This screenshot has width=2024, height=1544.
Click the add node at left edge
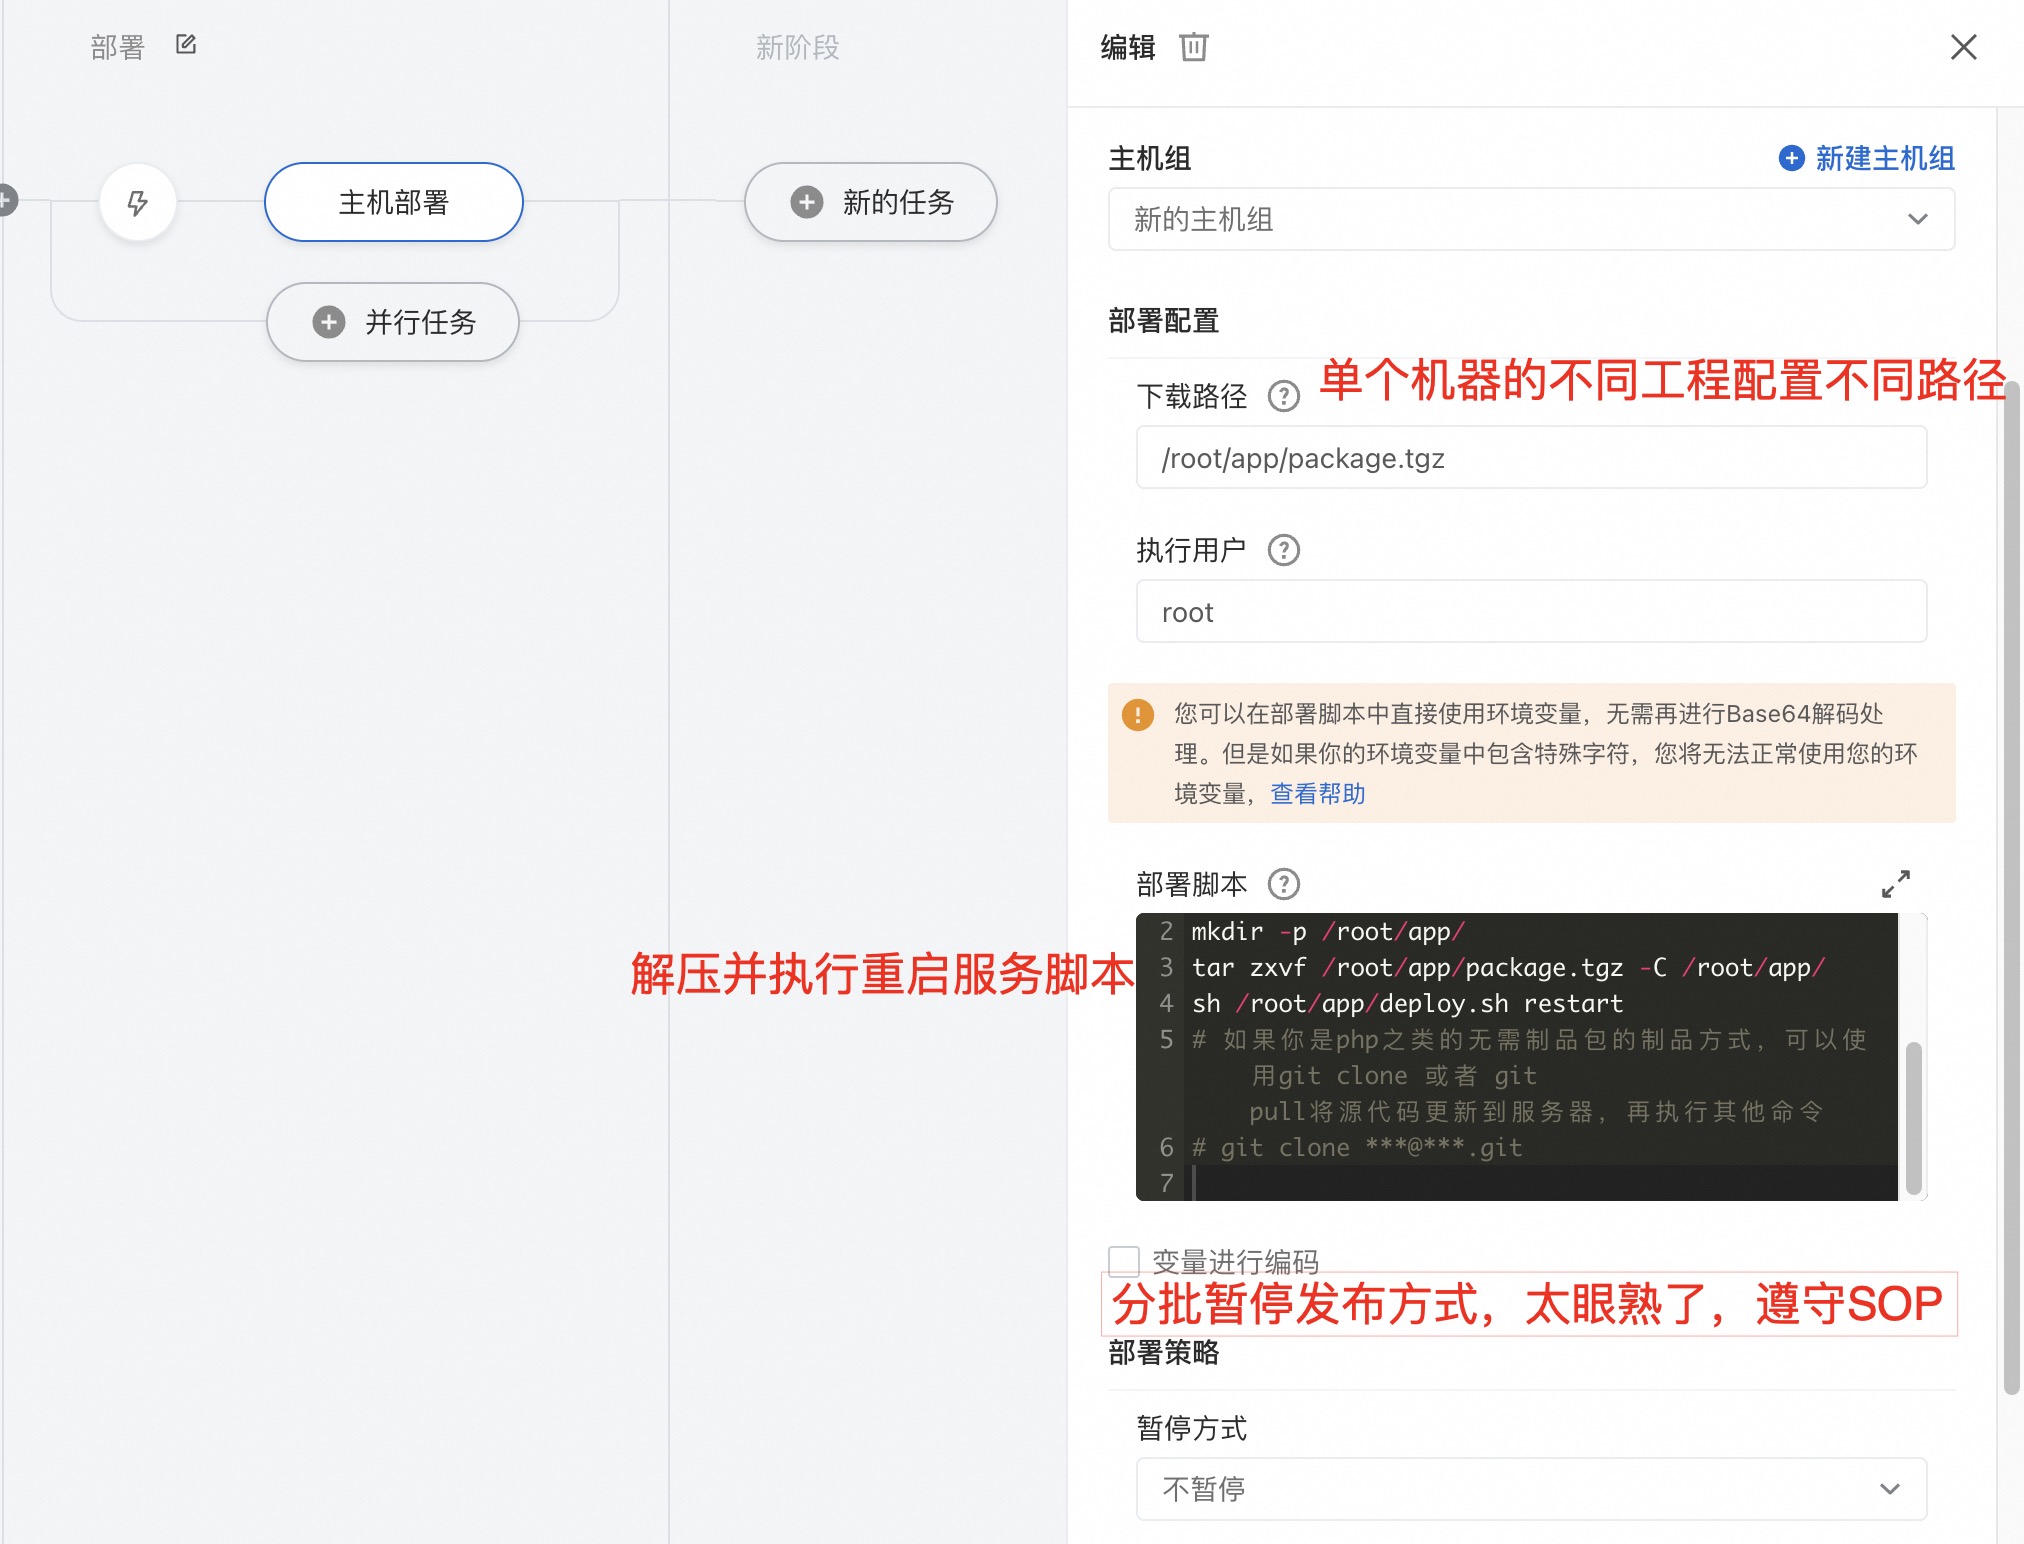6,200
